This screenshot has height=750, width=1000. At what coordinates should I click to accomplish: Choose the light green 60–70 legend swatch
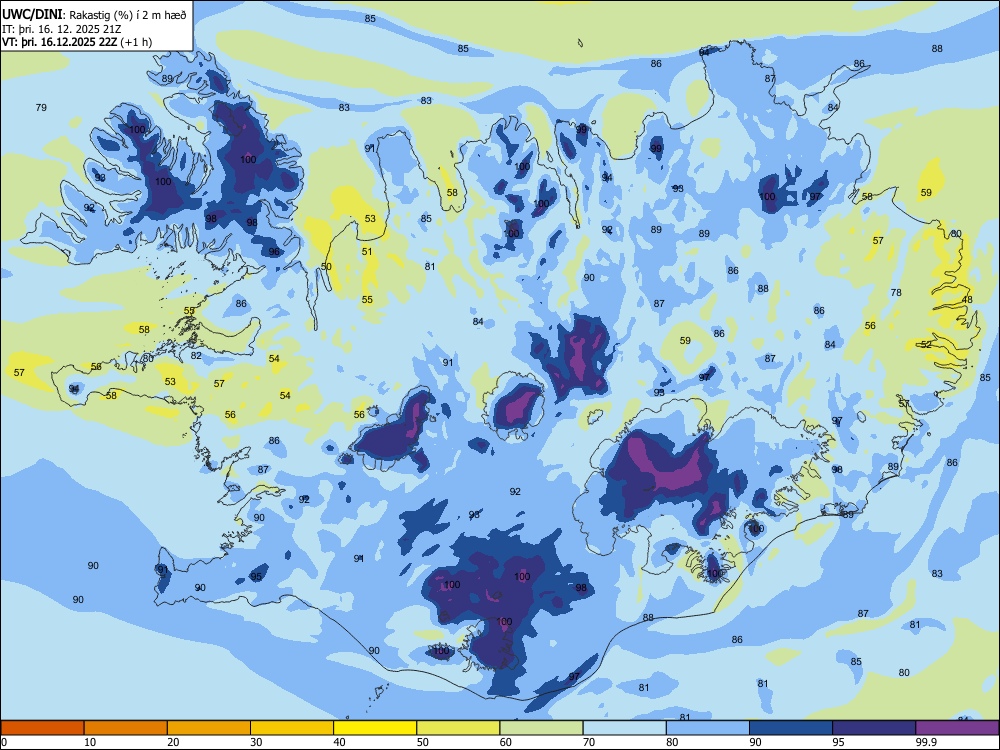tap(541, 728)
